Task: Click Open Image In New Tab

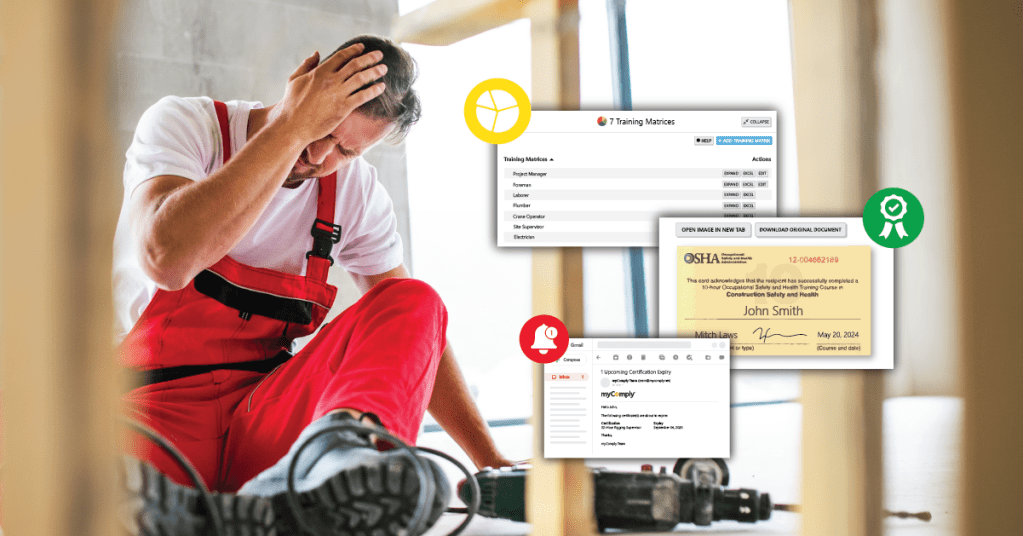Action: pos(713,230)
